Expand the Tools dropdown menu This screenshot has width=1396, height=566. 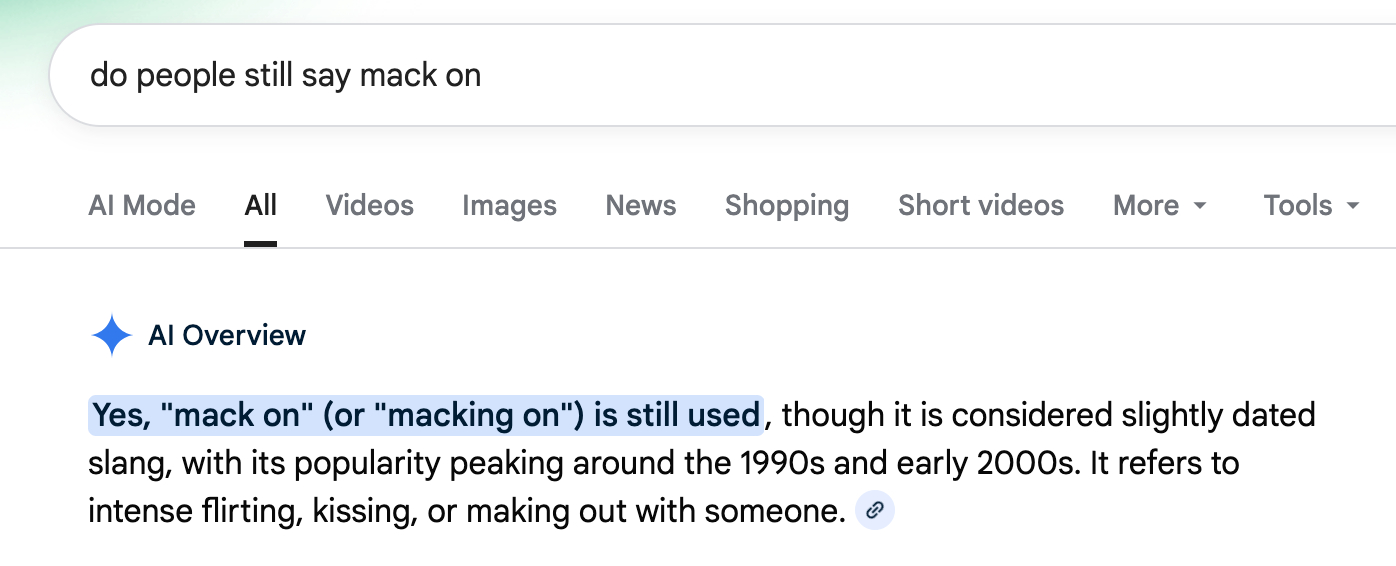point(1310,206)
